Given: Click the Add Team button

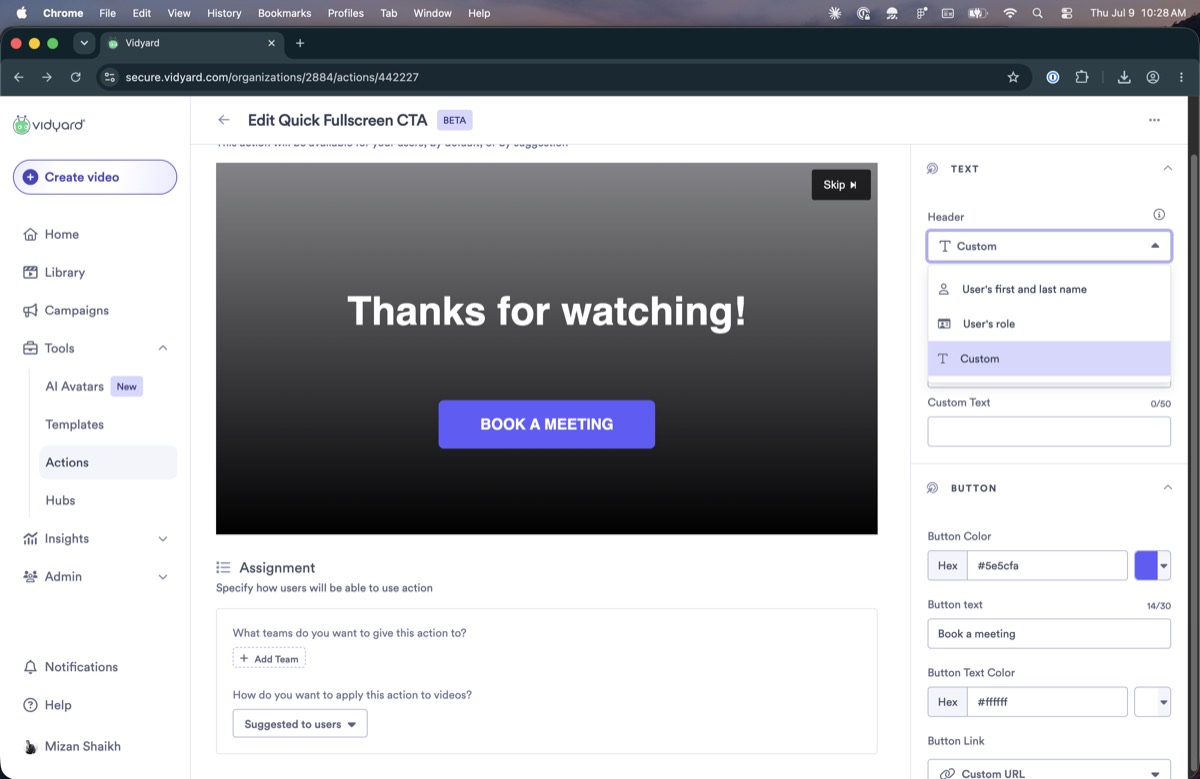Looking at the screenshot, I should (x=269, y=659).
